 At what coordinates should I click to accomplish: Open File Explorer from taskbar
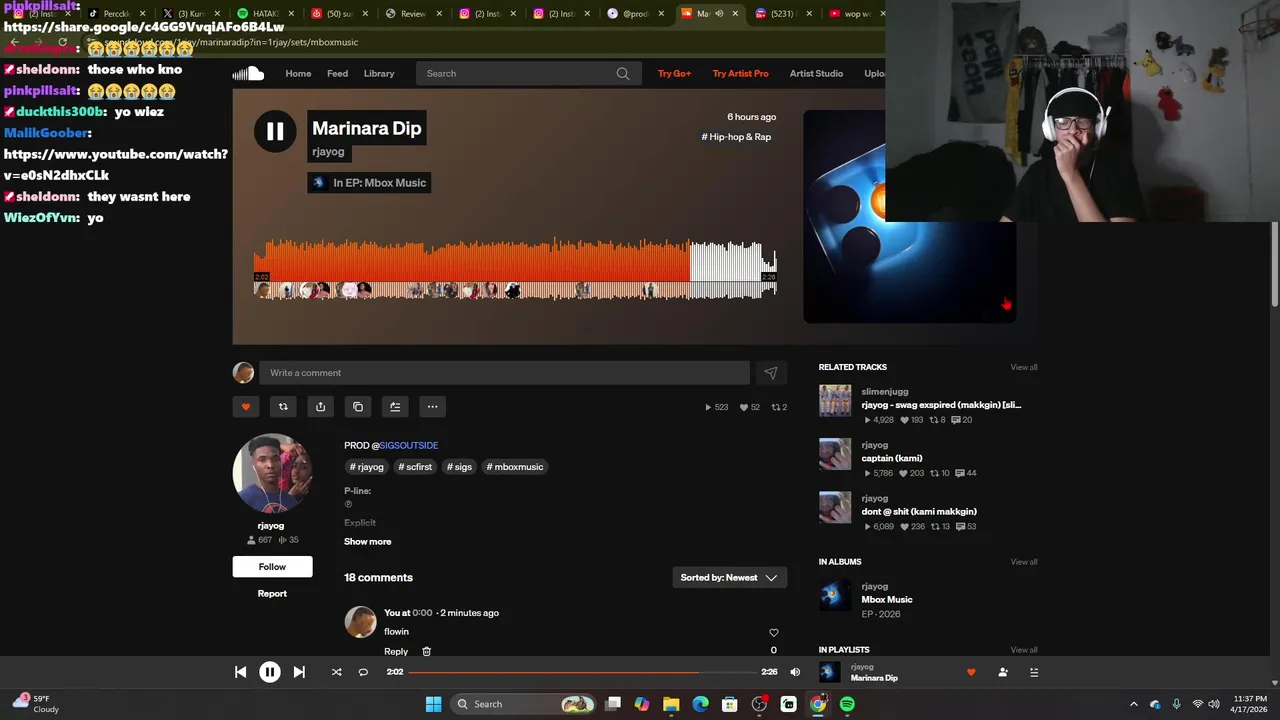click(x=671, y=704)
